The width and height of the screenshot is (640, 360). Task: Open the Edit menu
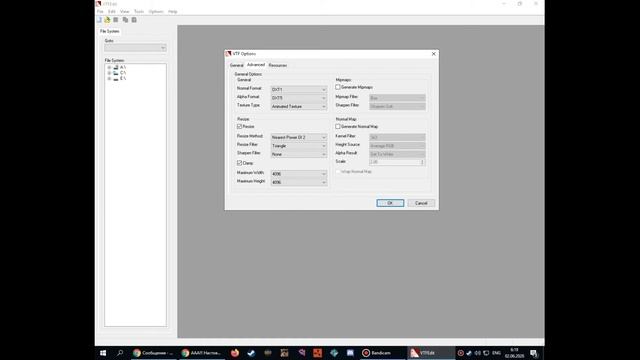point(112,11)
